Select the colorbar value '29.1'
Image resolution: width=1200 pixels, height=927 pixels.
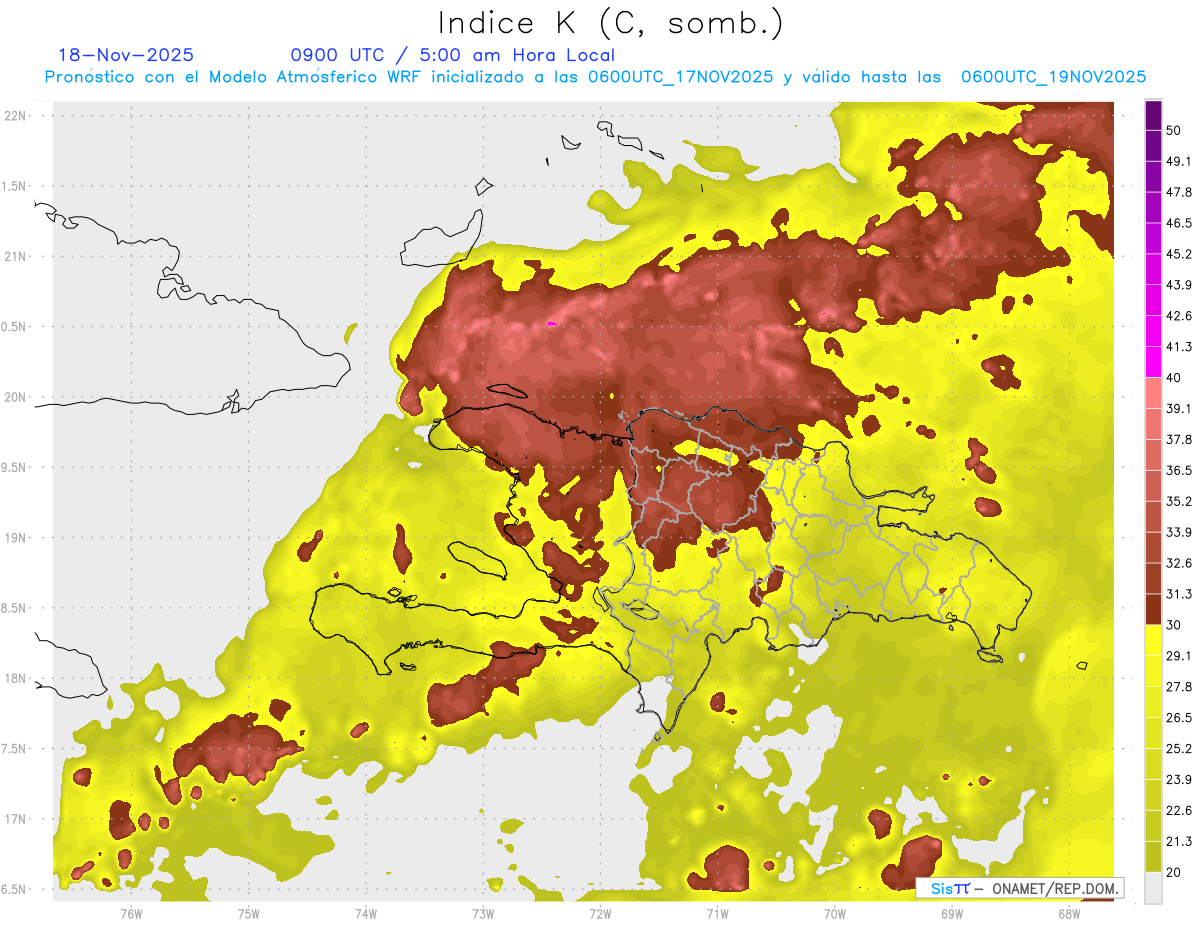pos(1179,656)
